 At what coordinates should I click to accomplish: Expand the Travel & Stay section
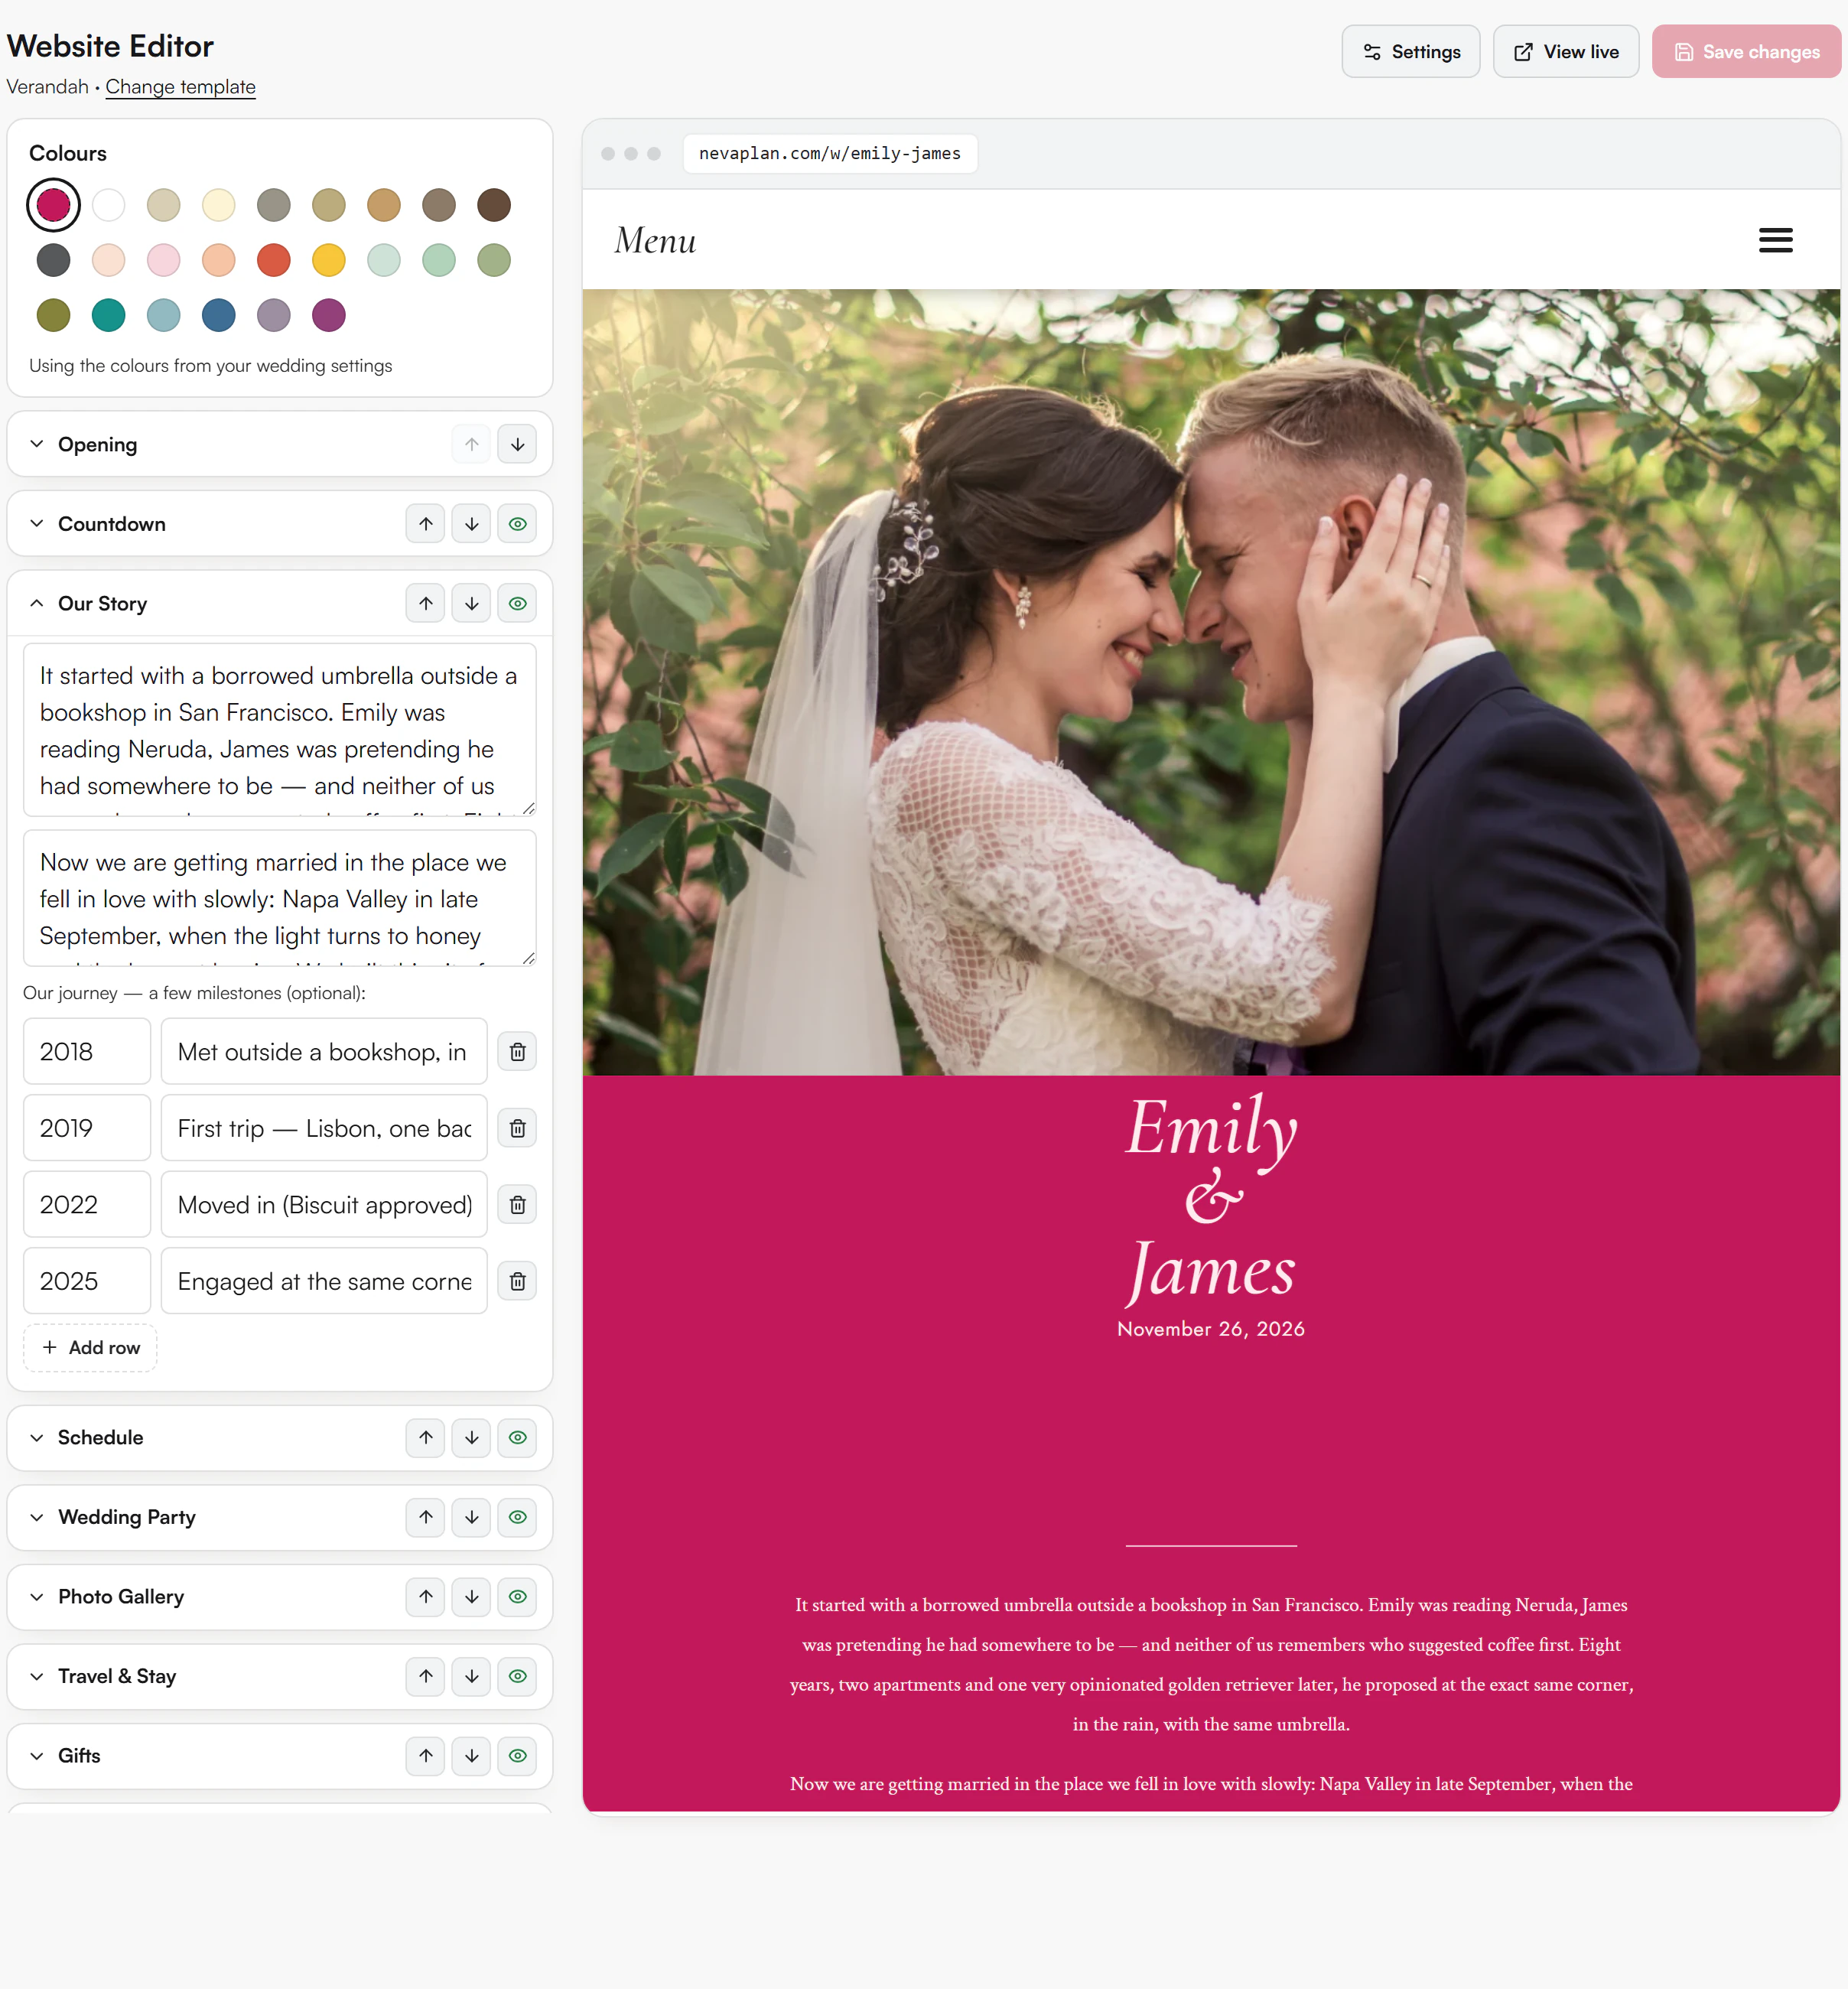click(x=37, y=1676)
